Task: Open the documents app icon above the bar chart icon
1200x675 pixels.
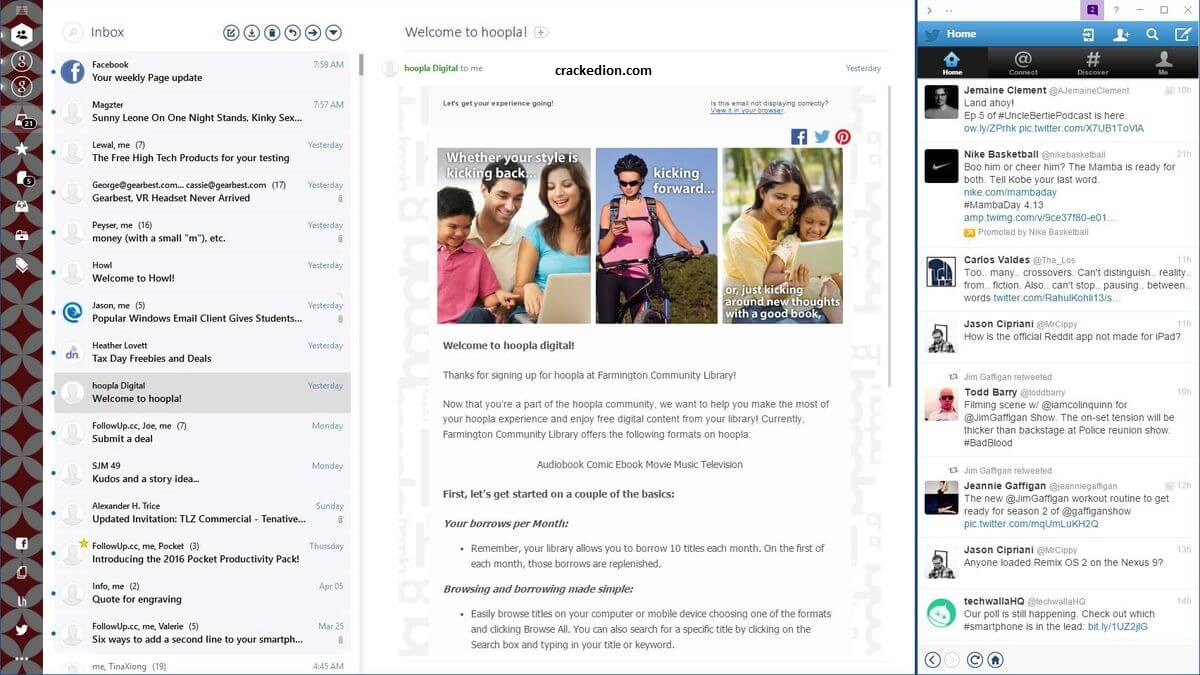Action: 22,572
